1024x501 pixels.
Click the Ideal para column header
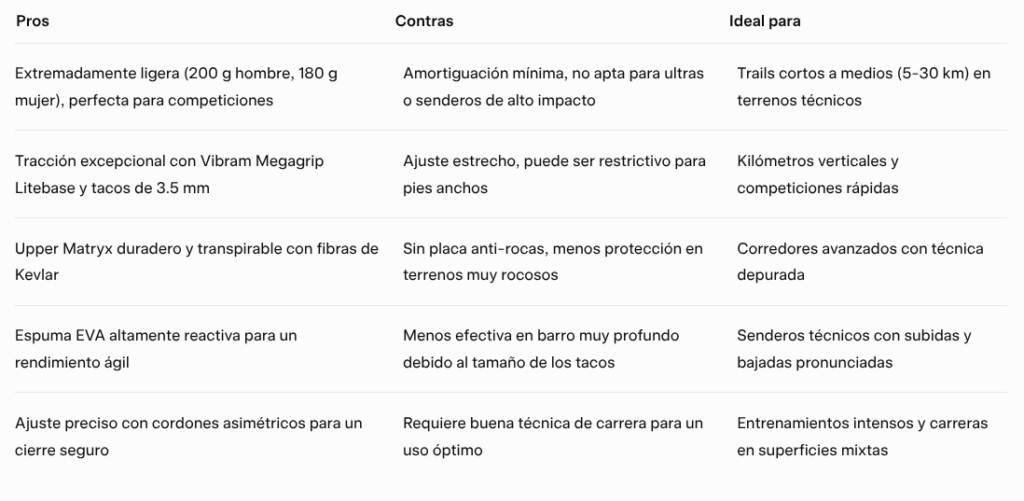click(765, 21)
